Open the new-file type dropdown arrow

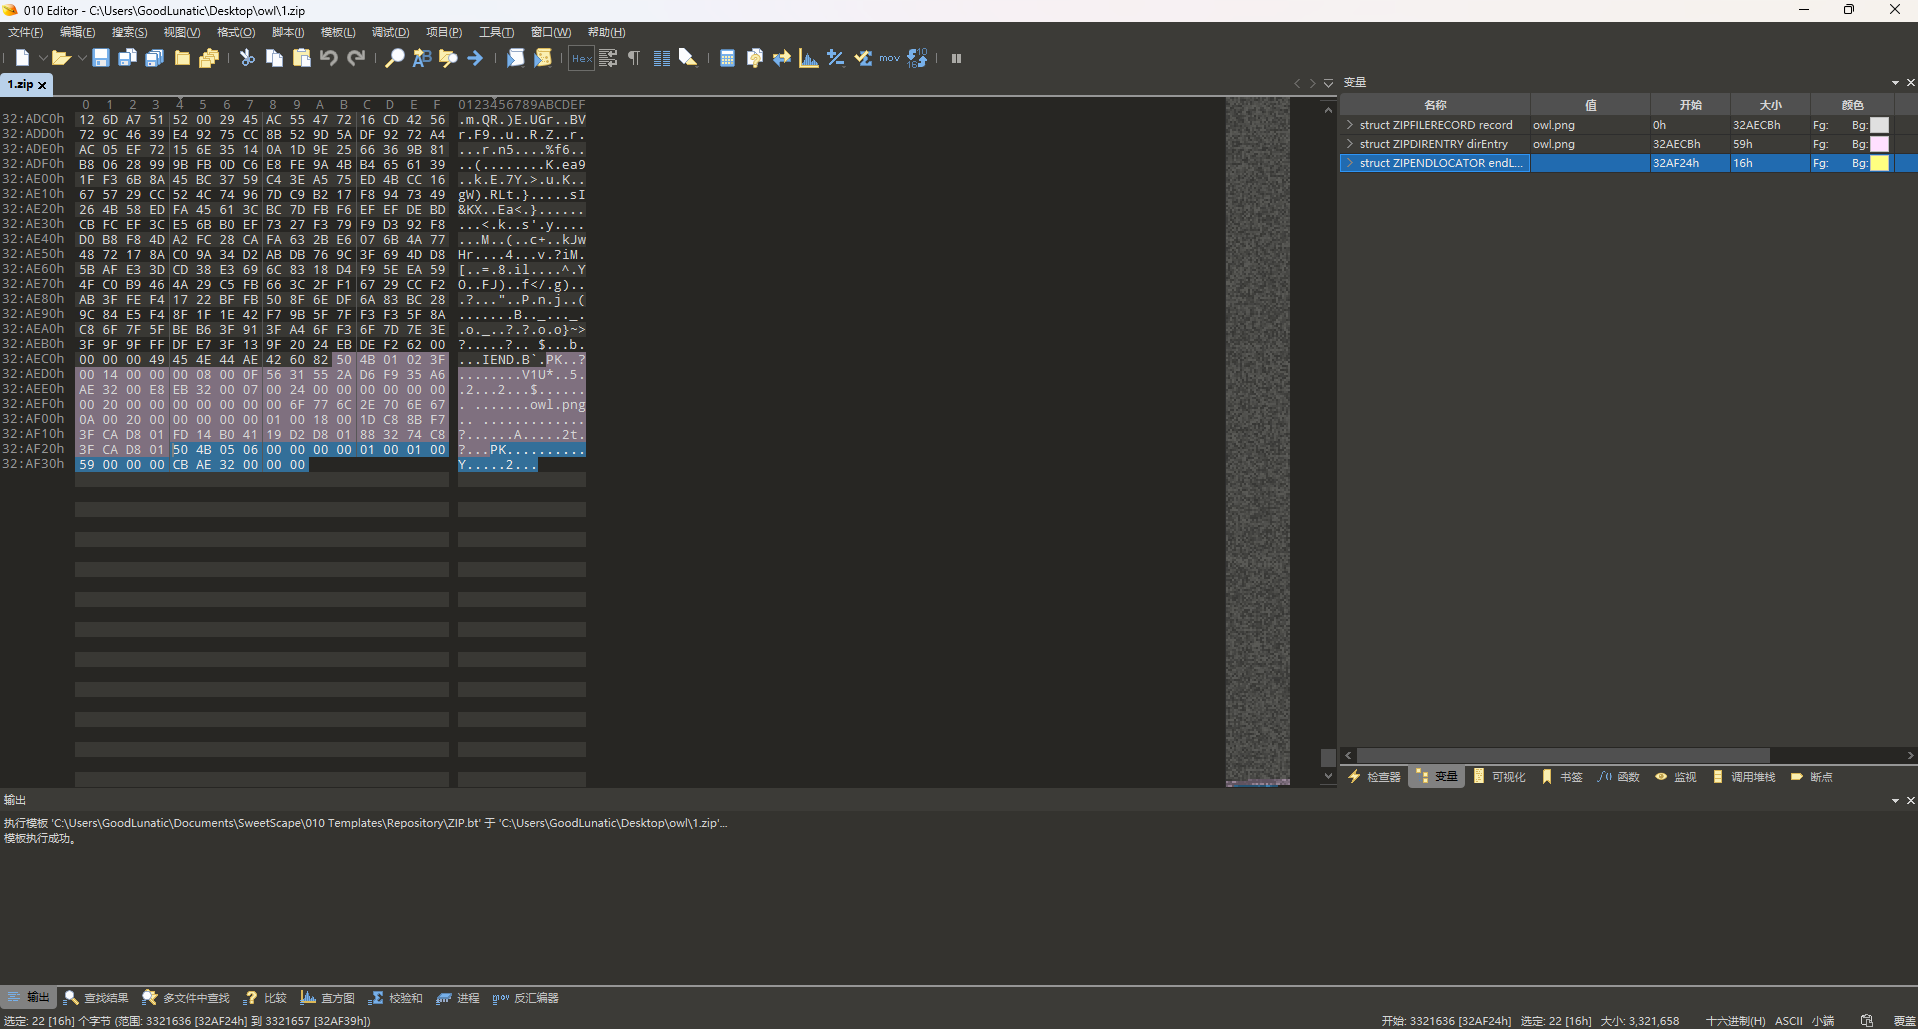(x=42, y=58)
